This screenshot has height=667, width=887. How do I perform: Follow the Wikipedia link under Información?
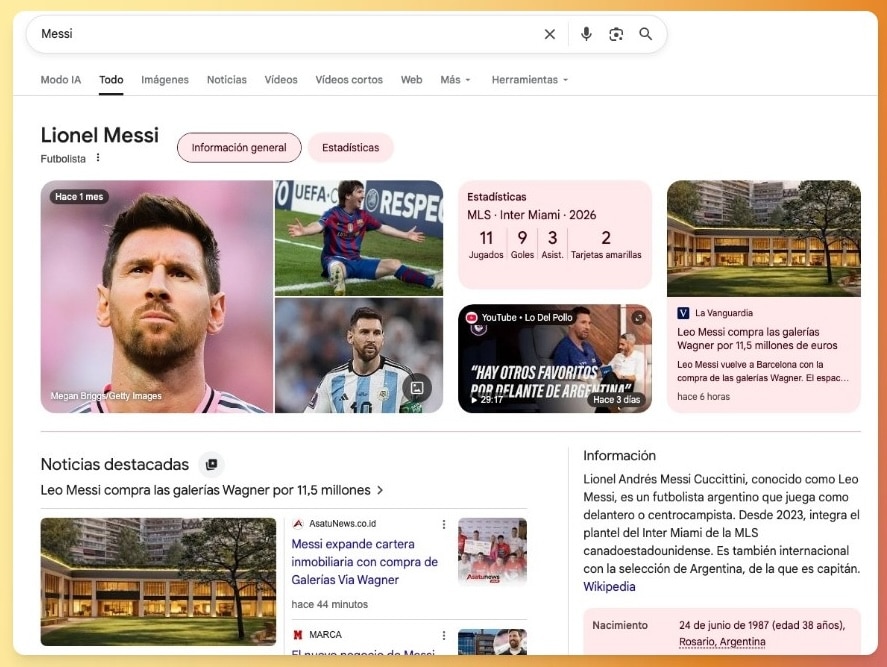pos(609,587)
